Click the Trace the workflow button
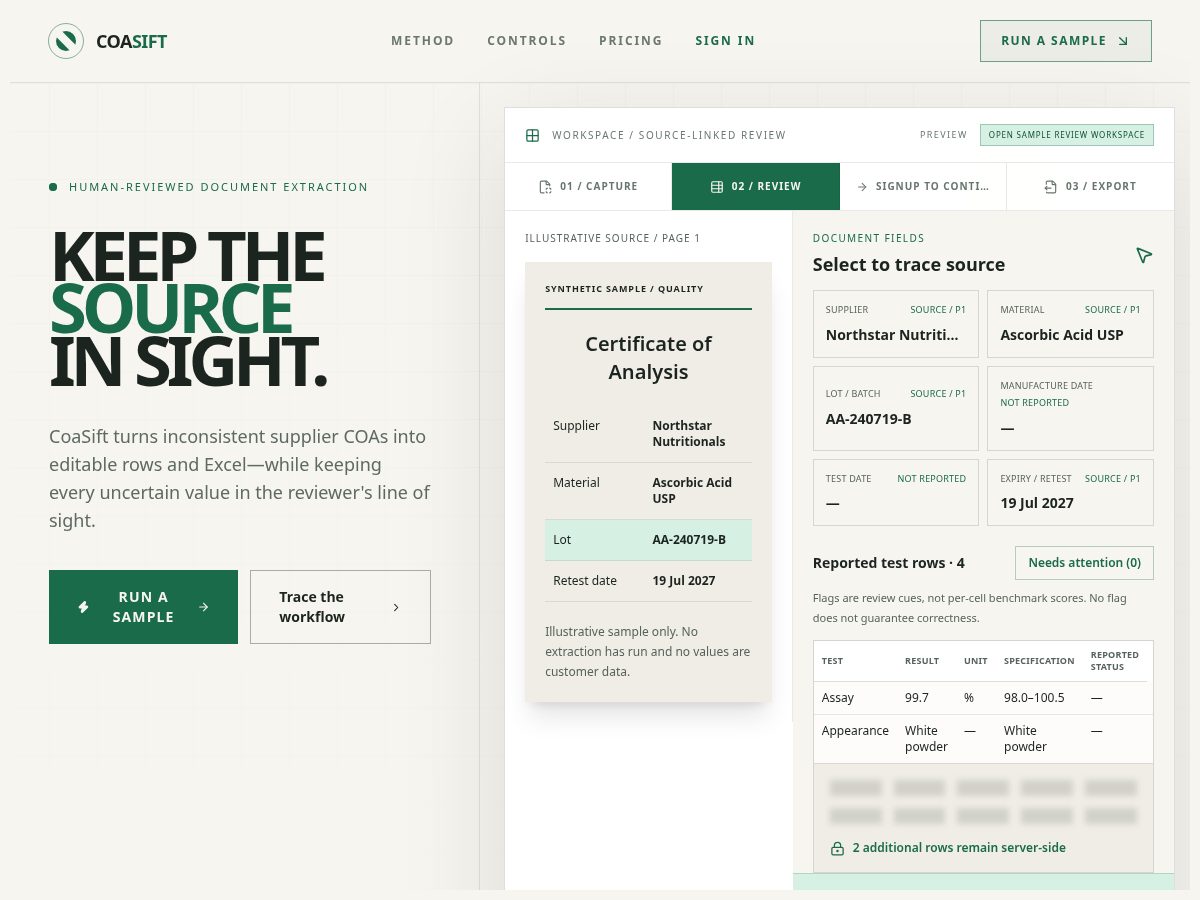1200x900 pixels. (340, 607)
